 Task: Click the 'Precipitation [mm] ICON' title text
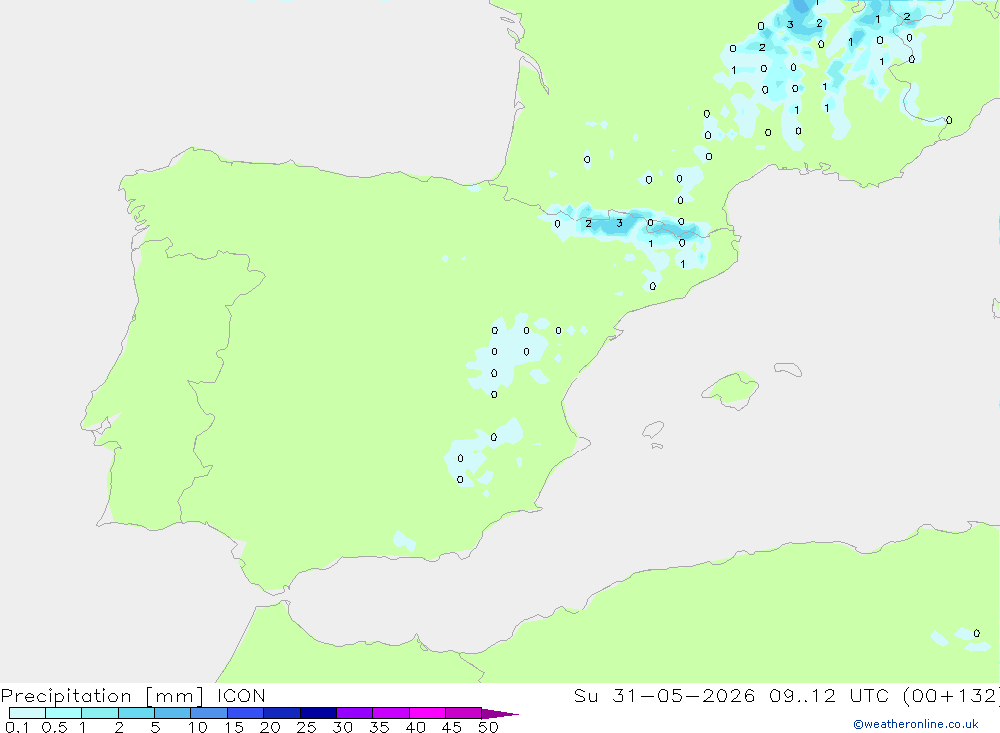tap(133, 695)
